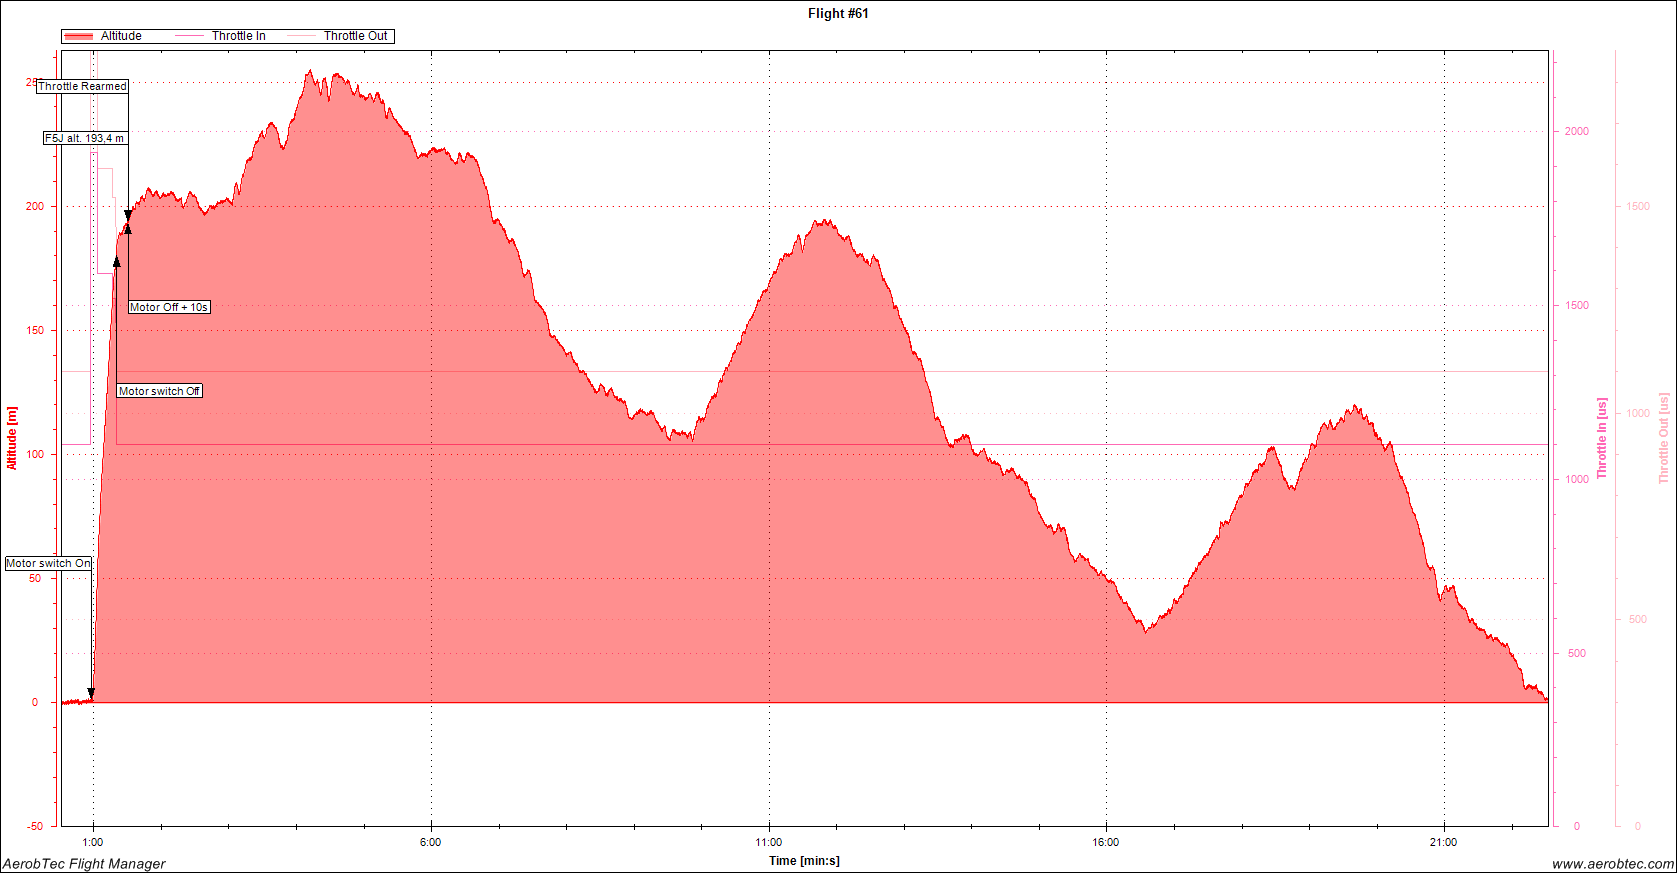Click the 200 altitude axis tick label
The height and width of the screenshot is (873, 1677).
tap(35, 206)
